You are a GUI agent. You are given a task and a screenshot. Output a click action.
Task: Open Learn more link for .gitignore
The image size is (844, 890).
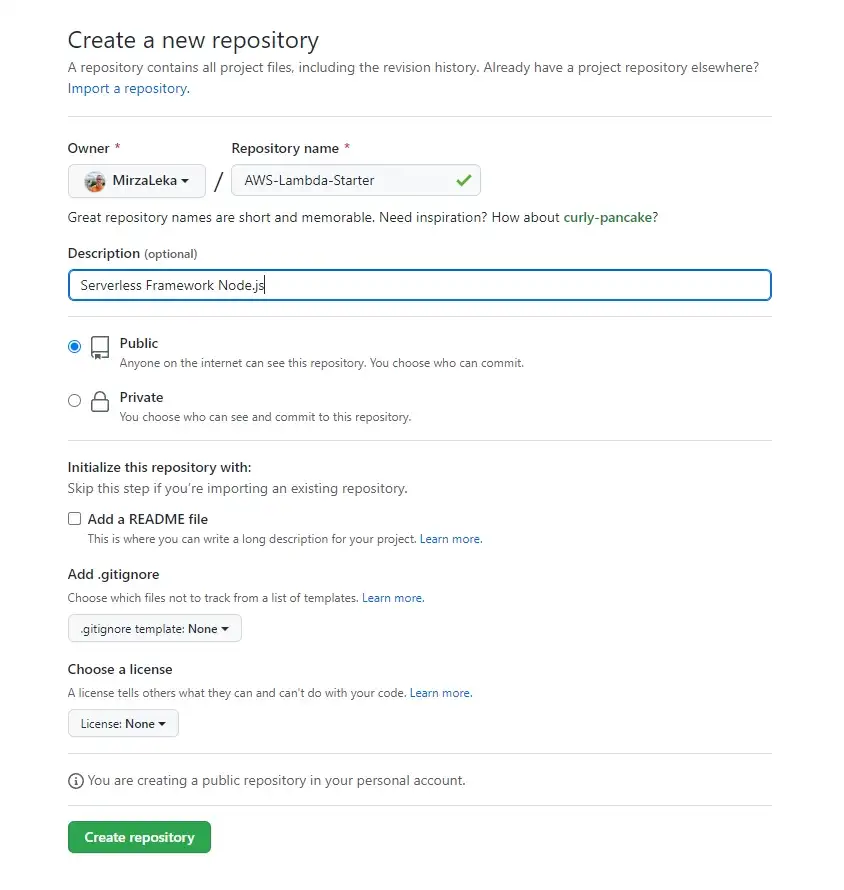click(x=392, y=598)
